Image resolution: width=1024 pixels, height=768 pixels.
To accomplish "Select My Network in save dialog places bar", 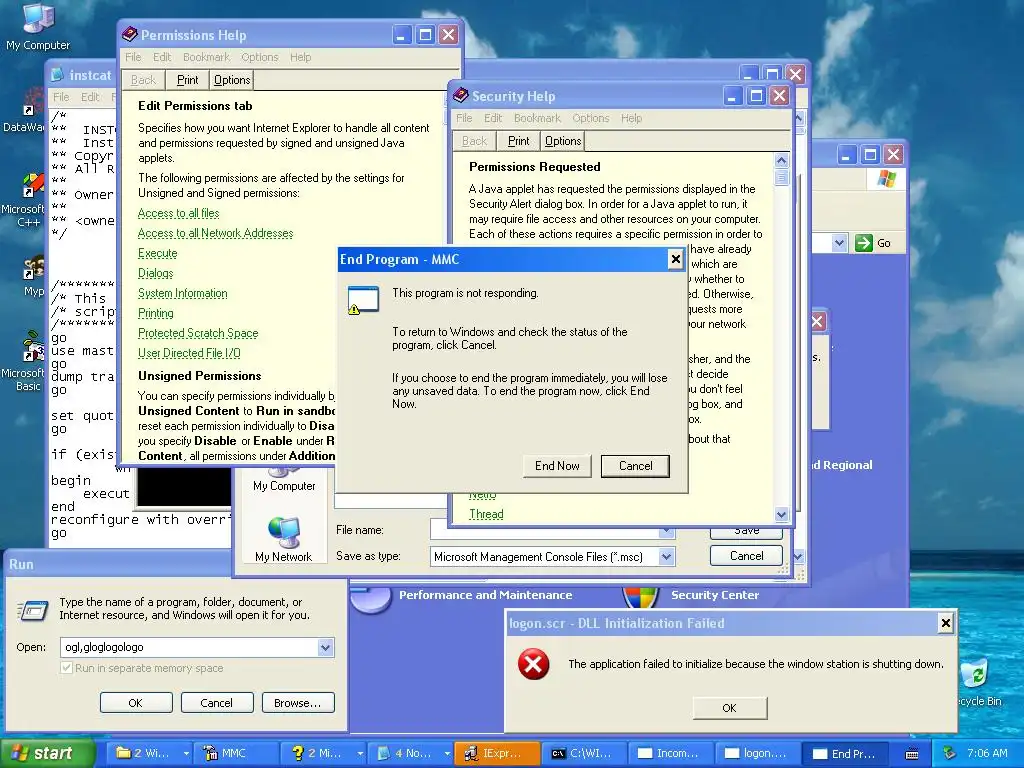I will (283, 539).
